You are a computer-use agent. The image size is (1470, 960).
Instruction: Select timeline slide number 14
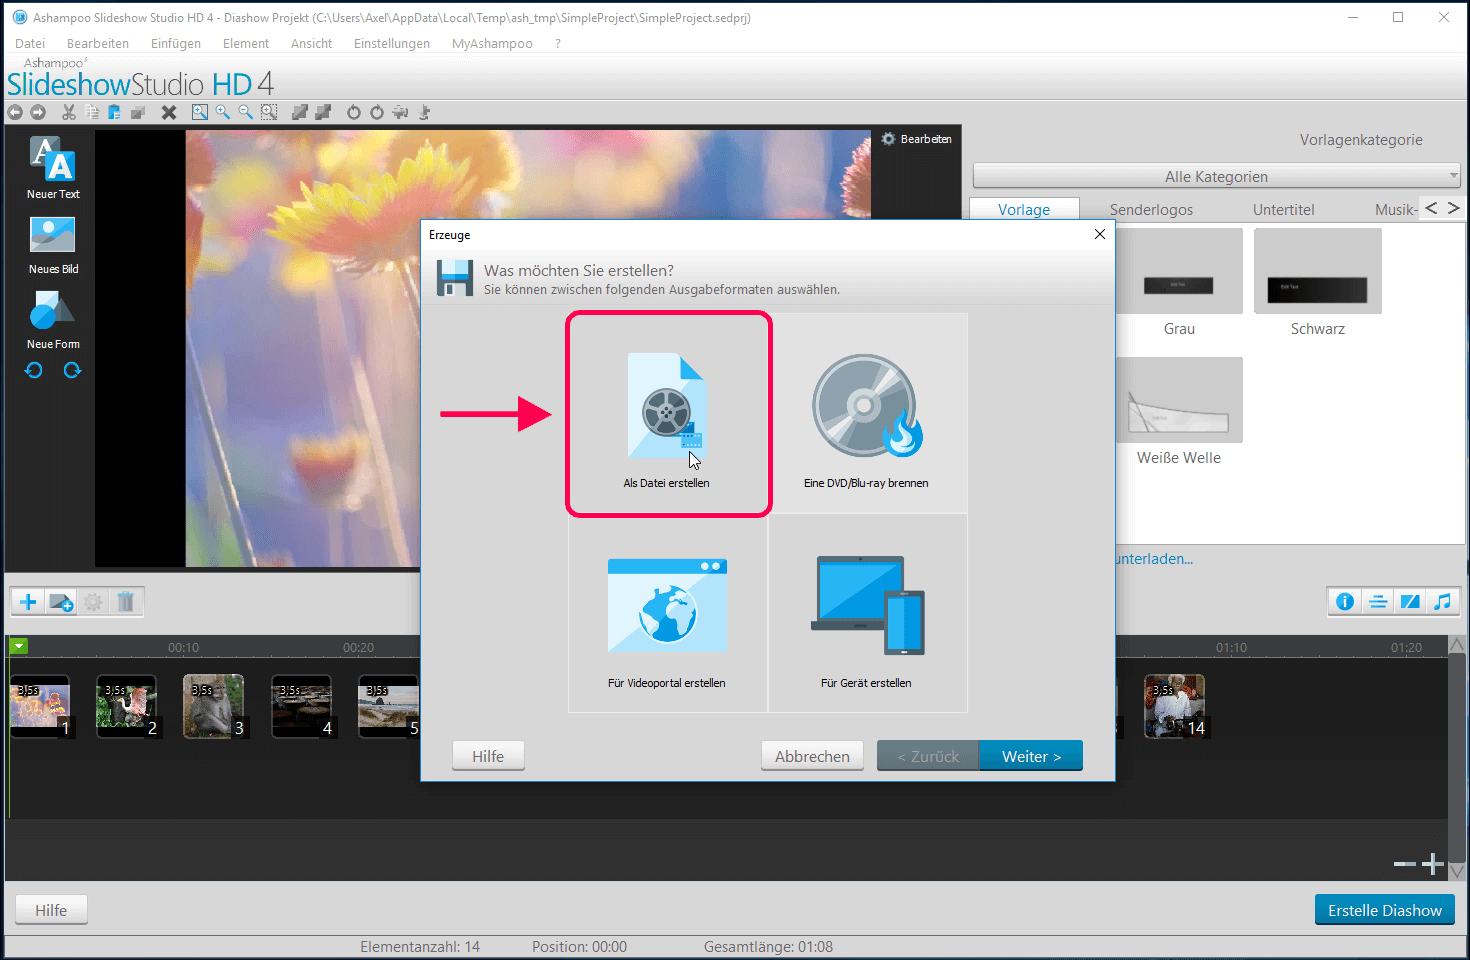pos(1174,707)
